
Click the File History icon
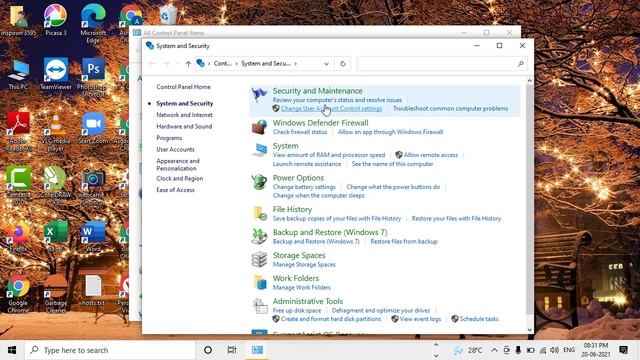260,213
